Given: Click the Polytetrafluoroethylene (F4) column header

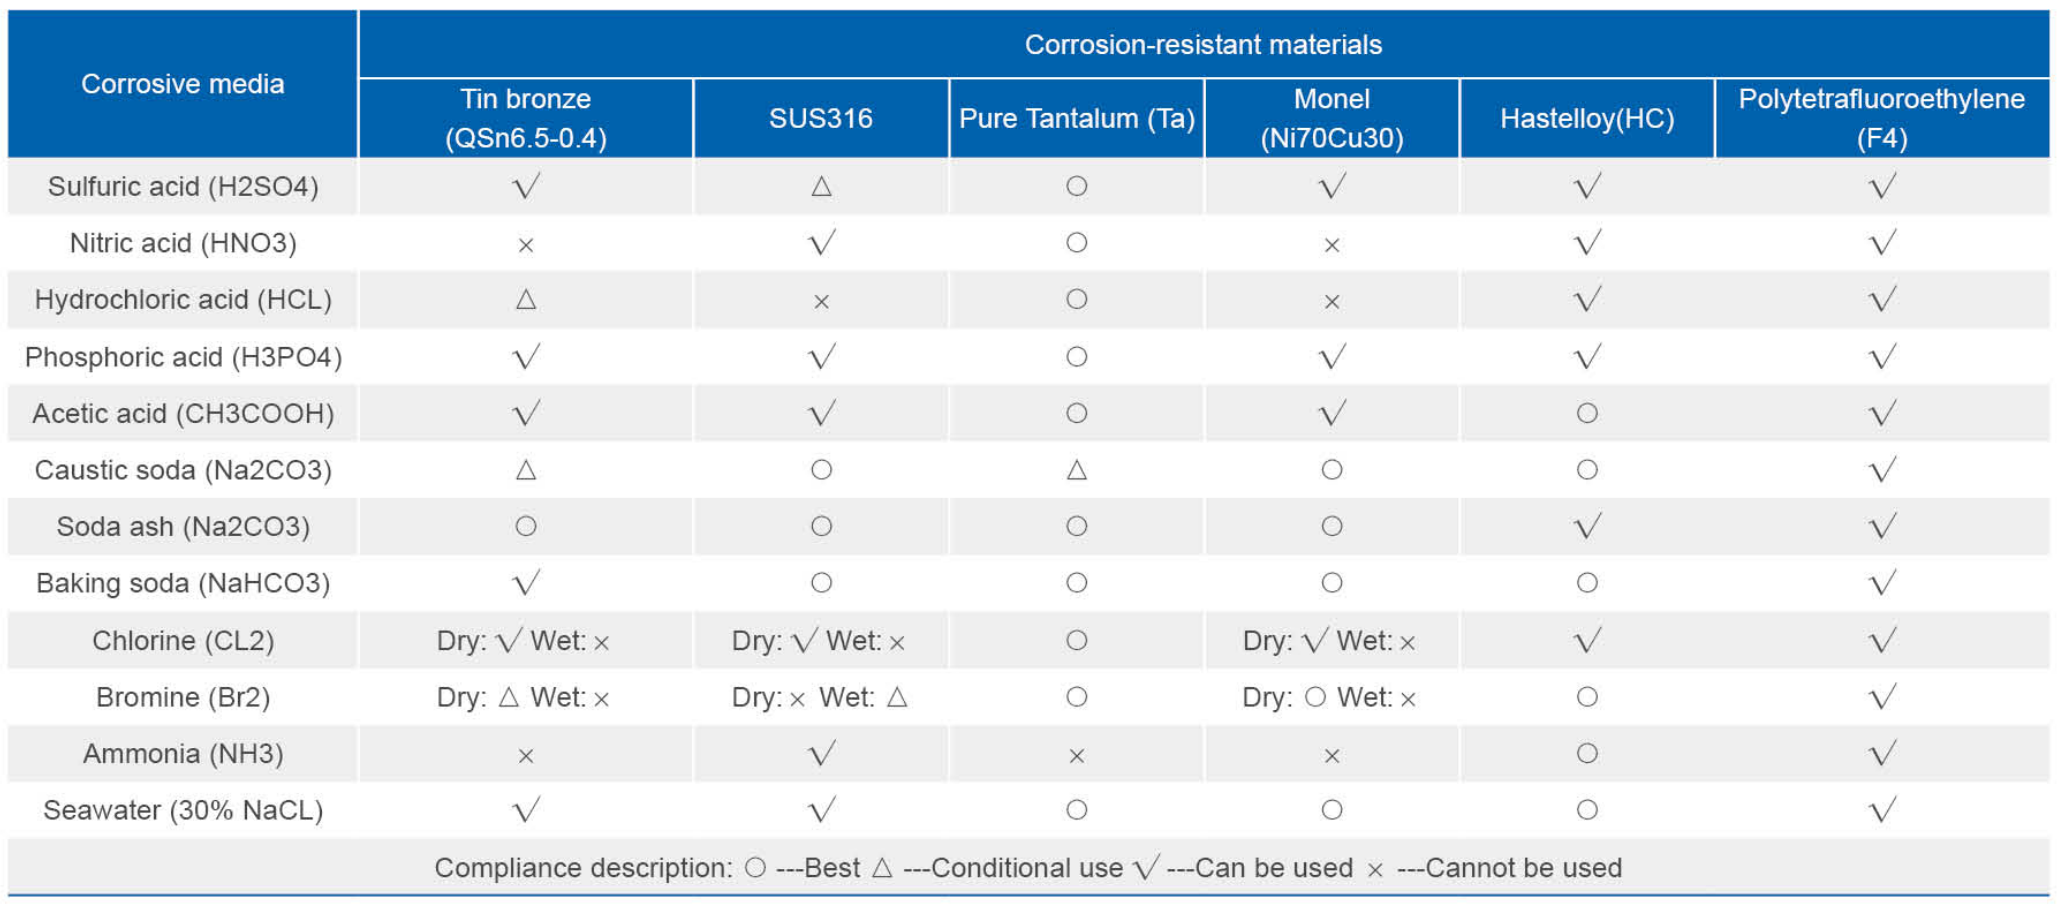Looking at the screenshot, I should (x=1881, y=118).
